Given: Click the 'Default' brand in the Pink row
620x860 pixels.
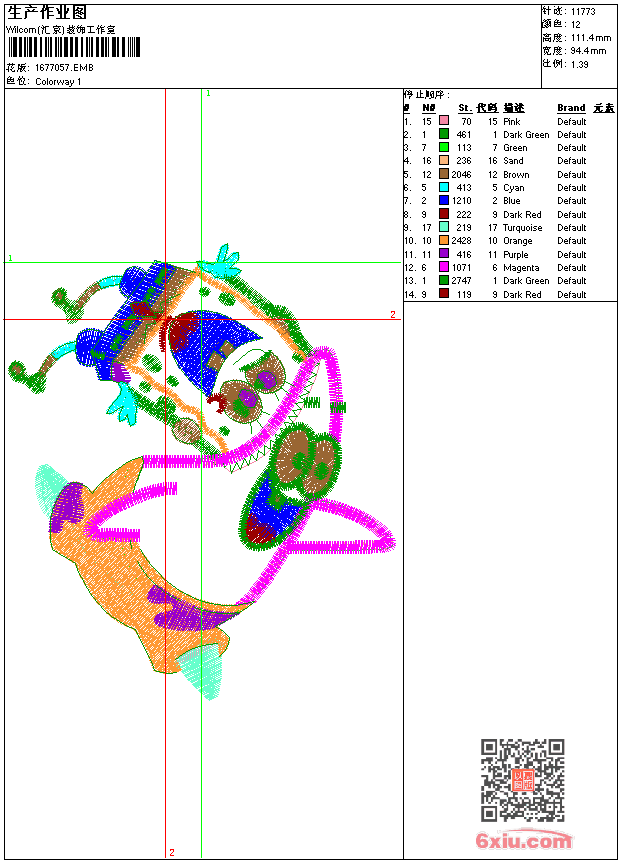Looking at the screenshot, I should [x=572, y=121].
